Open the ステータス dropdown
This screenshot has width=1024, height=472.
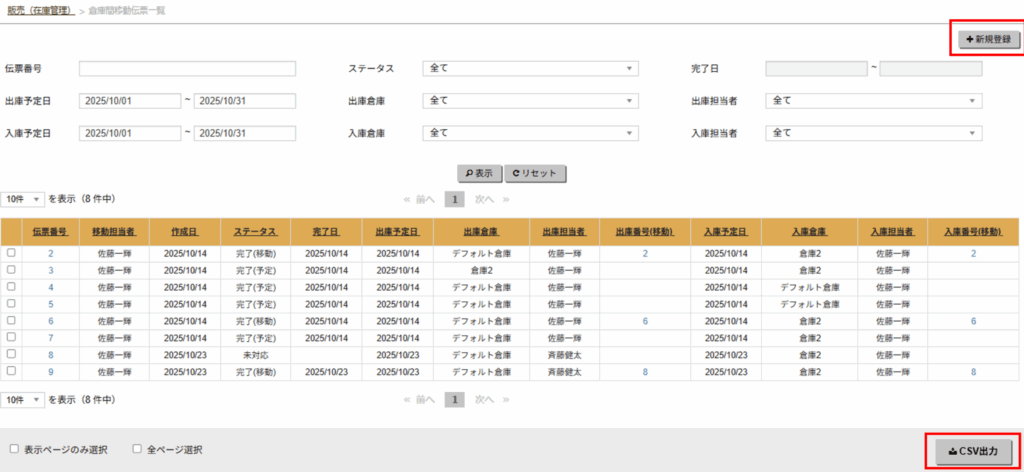(x=530, y=69)
